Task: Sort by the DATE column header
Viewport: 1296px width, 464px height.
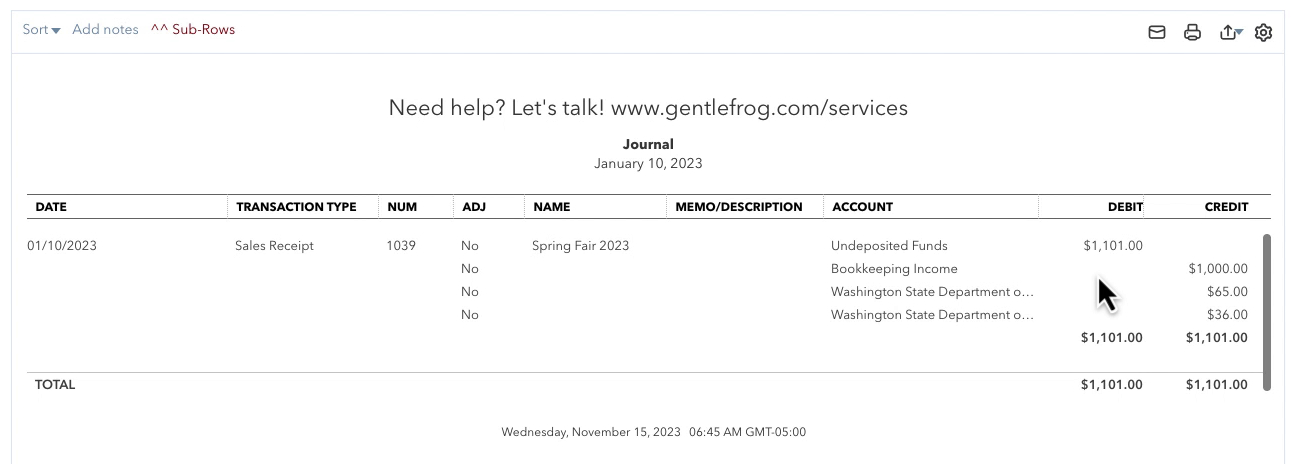Action: coord(51,207)
